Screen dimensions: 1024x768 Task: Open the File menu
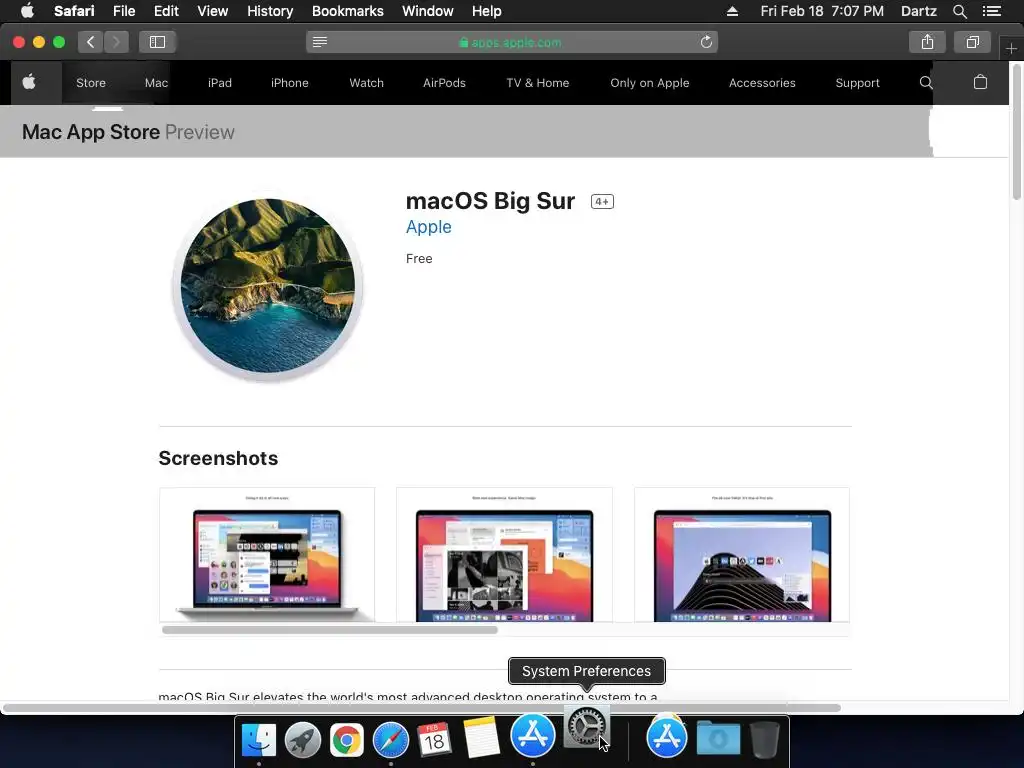click(x=123, y=11)
